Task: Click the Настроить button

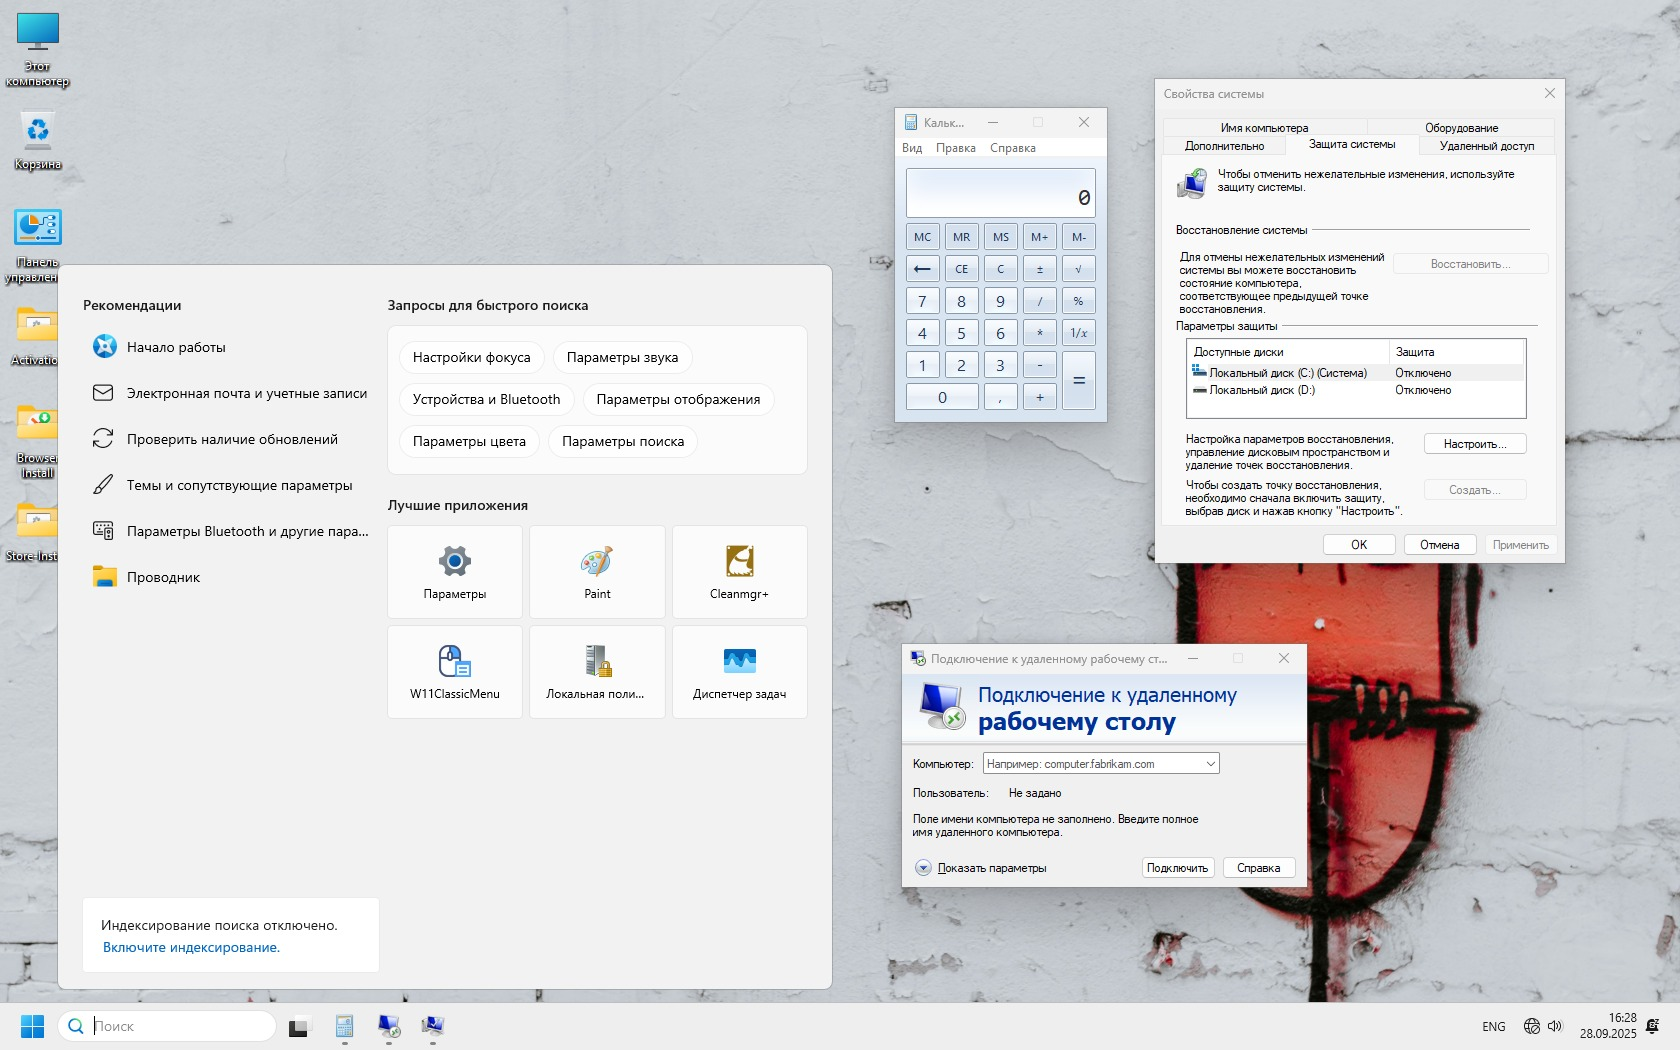Action: tap(1474, 444)
